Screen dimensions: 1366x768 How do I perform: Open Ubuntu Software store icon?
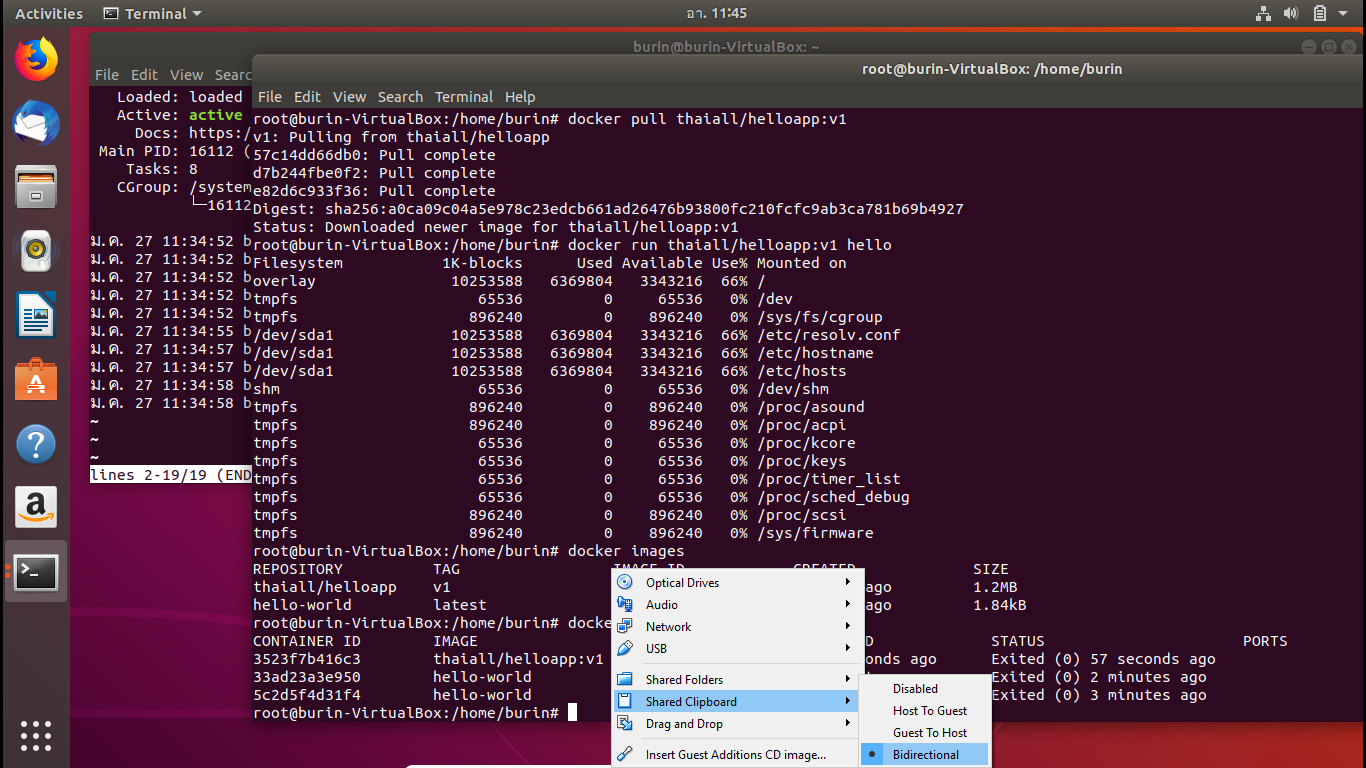[x=36, y=380]
